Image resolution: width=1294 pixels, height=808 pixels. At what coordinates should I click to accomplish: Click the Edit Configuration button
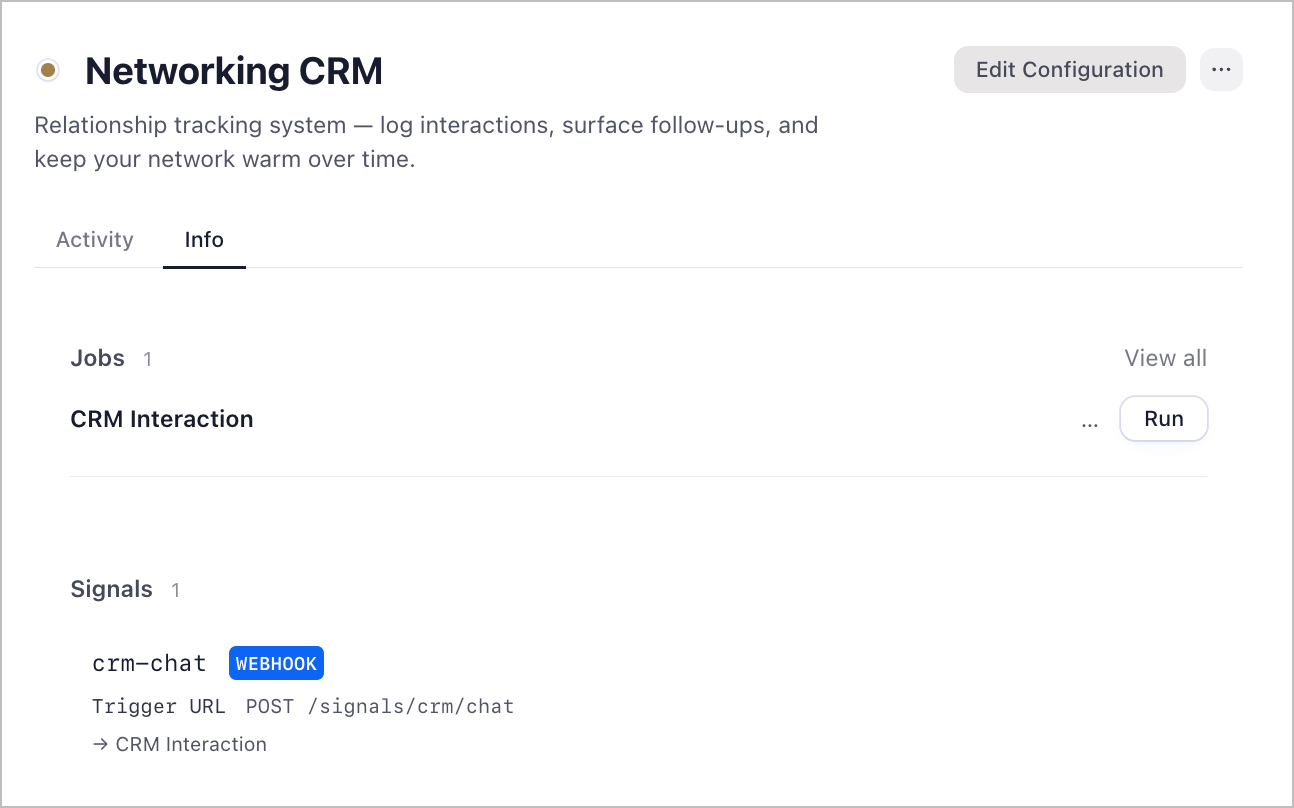[1069, 70]
